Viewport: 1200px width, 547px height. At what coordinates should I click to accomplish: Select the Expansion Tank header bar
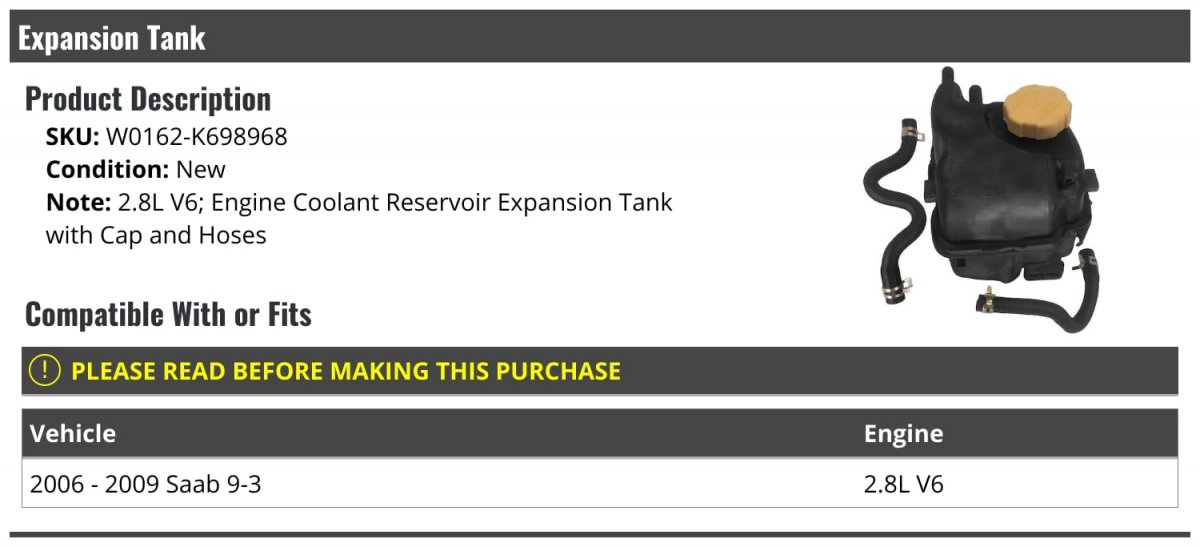600,38
